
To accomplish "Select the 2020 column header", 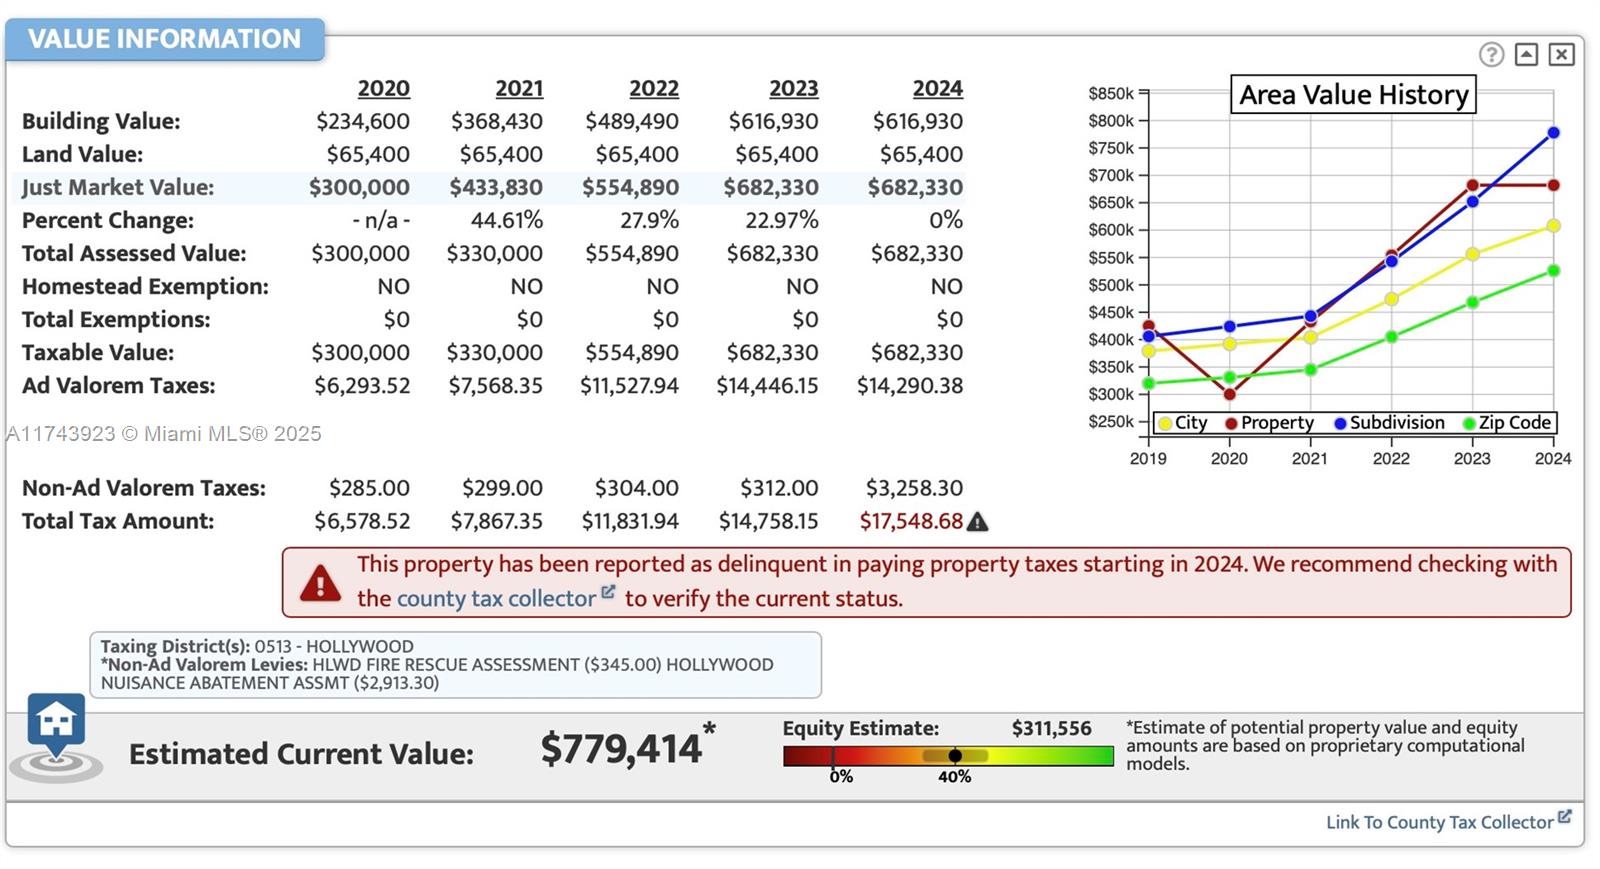I will point(383,89).
